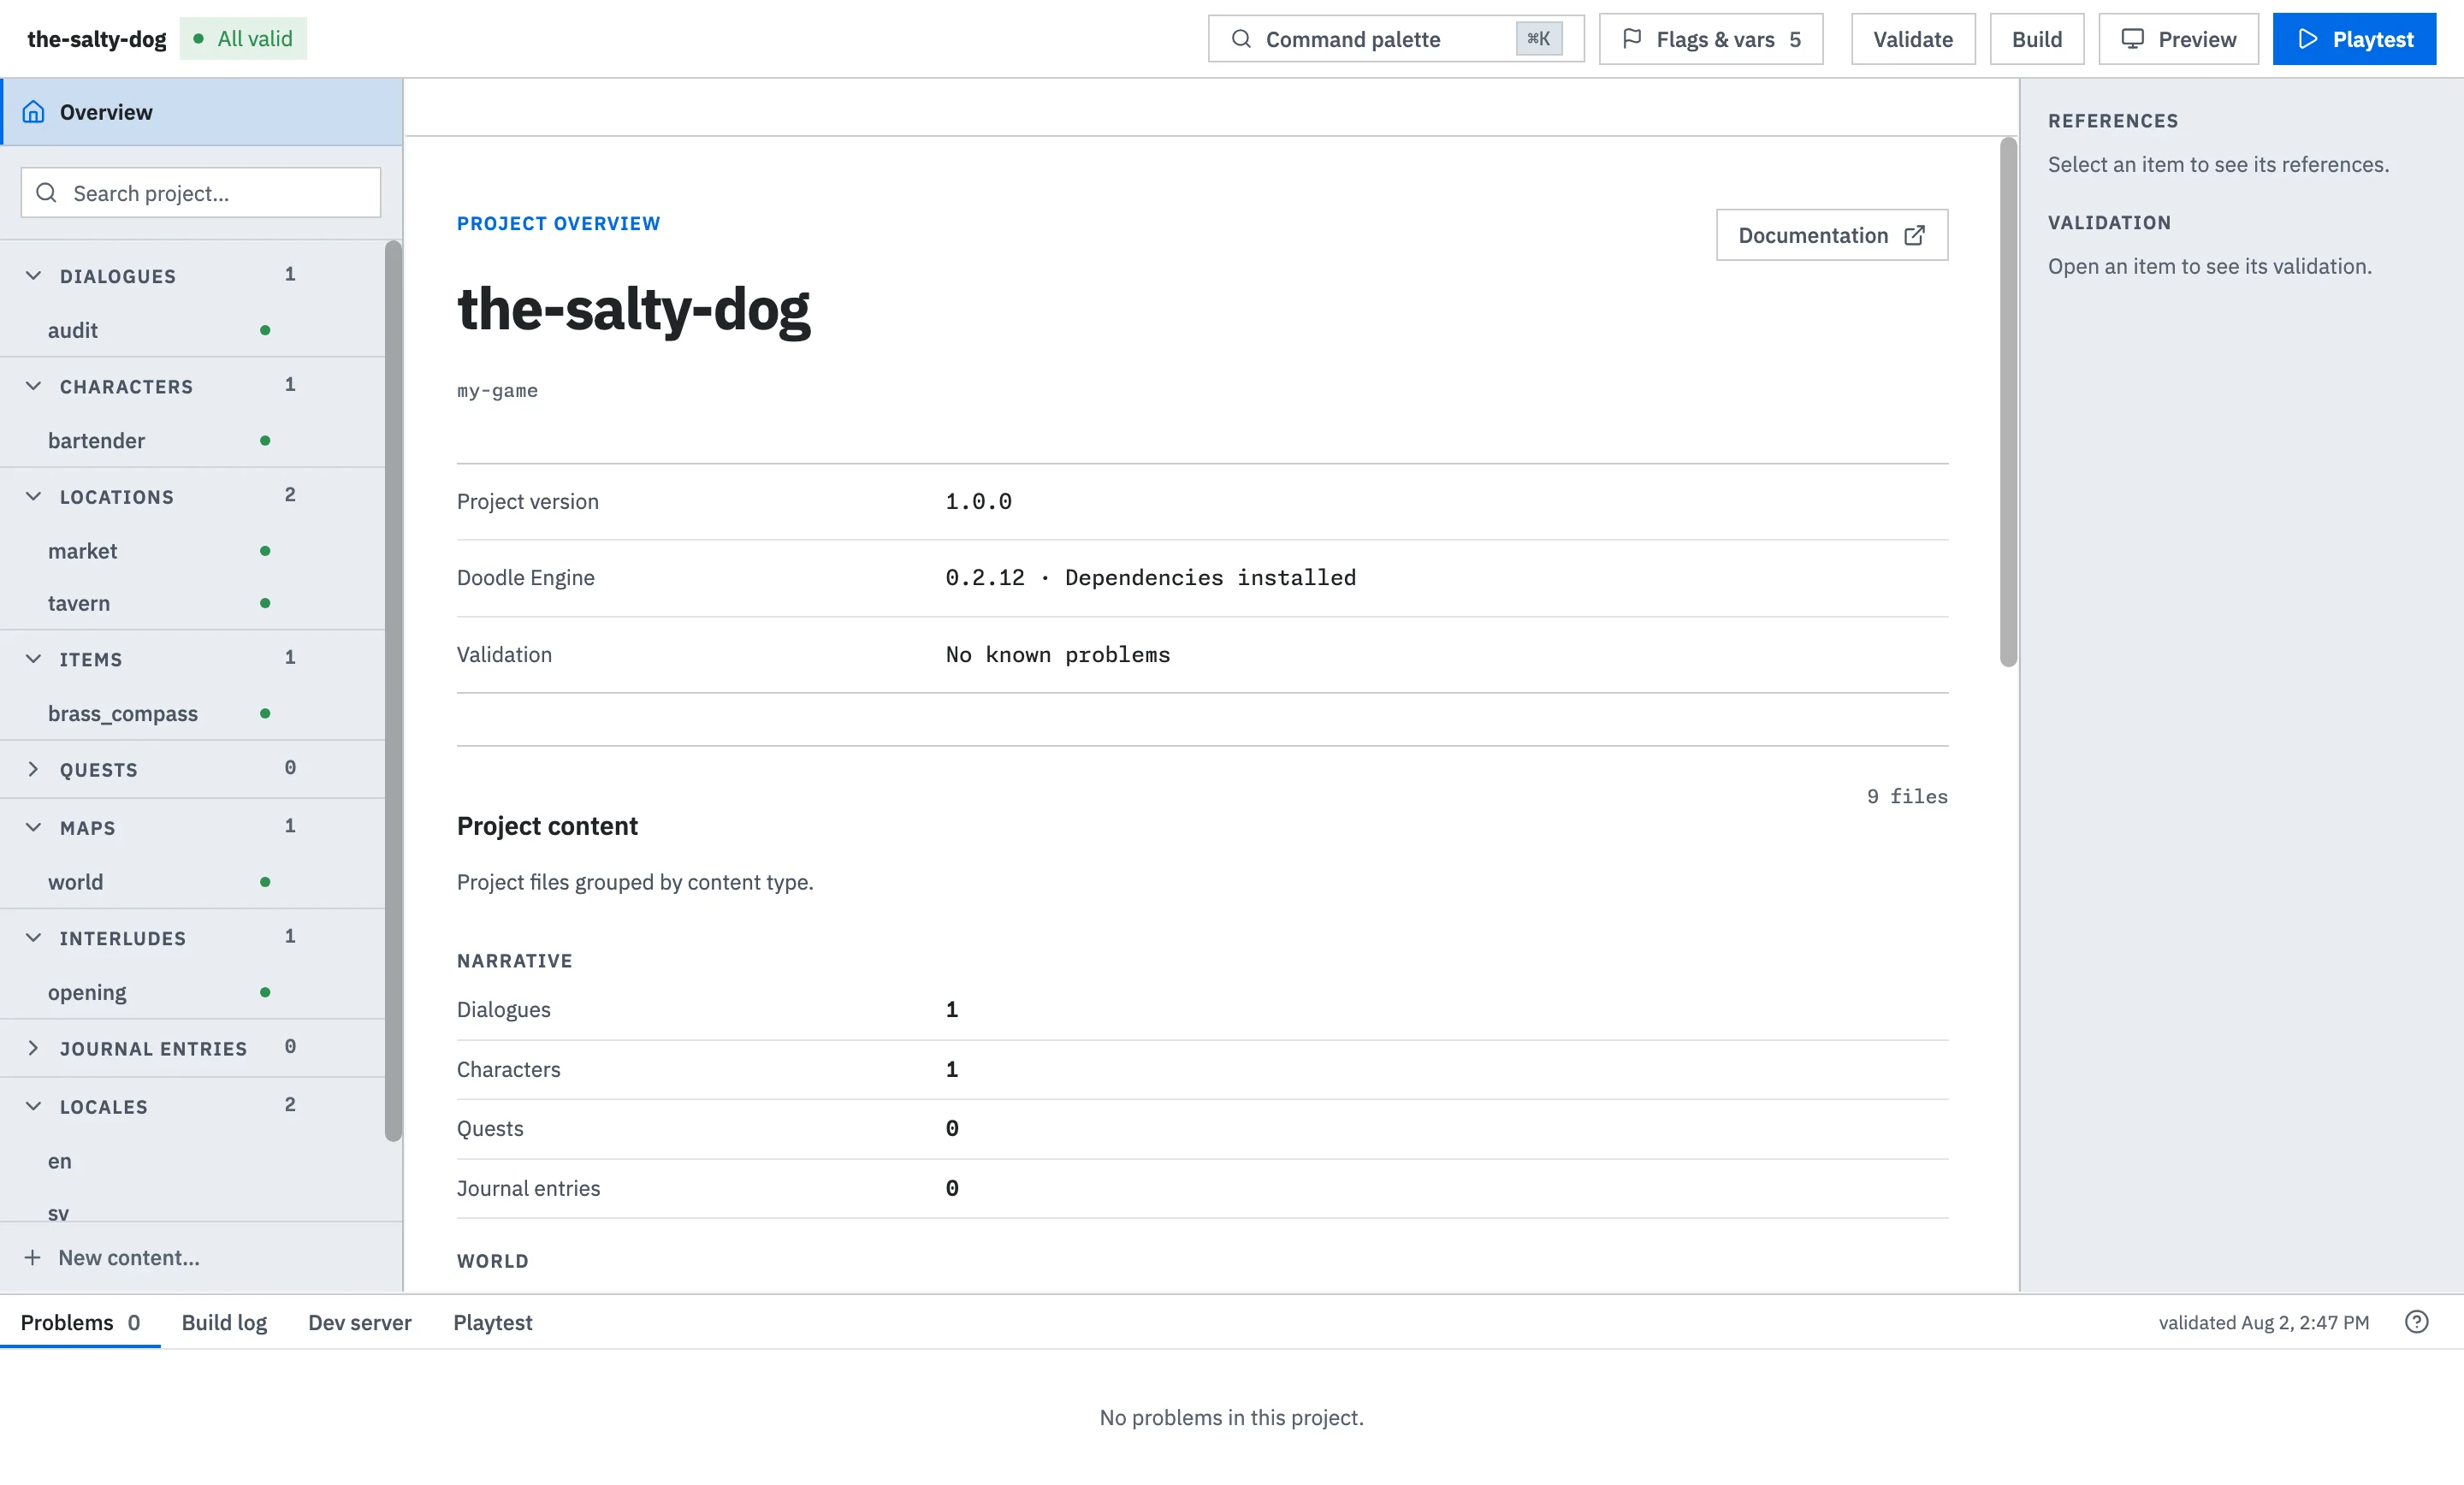The height and width of the screenshot is (1485, 2464).
Task: Click the Validate button
Action: pos(1912,39)
